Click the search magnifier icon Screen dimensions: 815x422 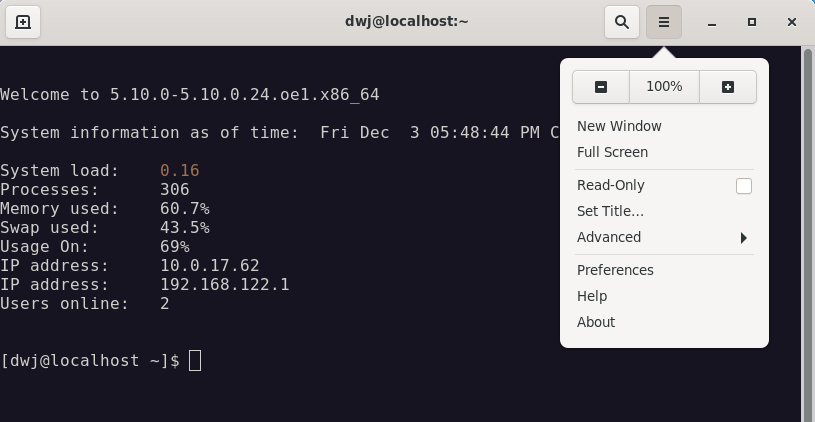[622, 22]
